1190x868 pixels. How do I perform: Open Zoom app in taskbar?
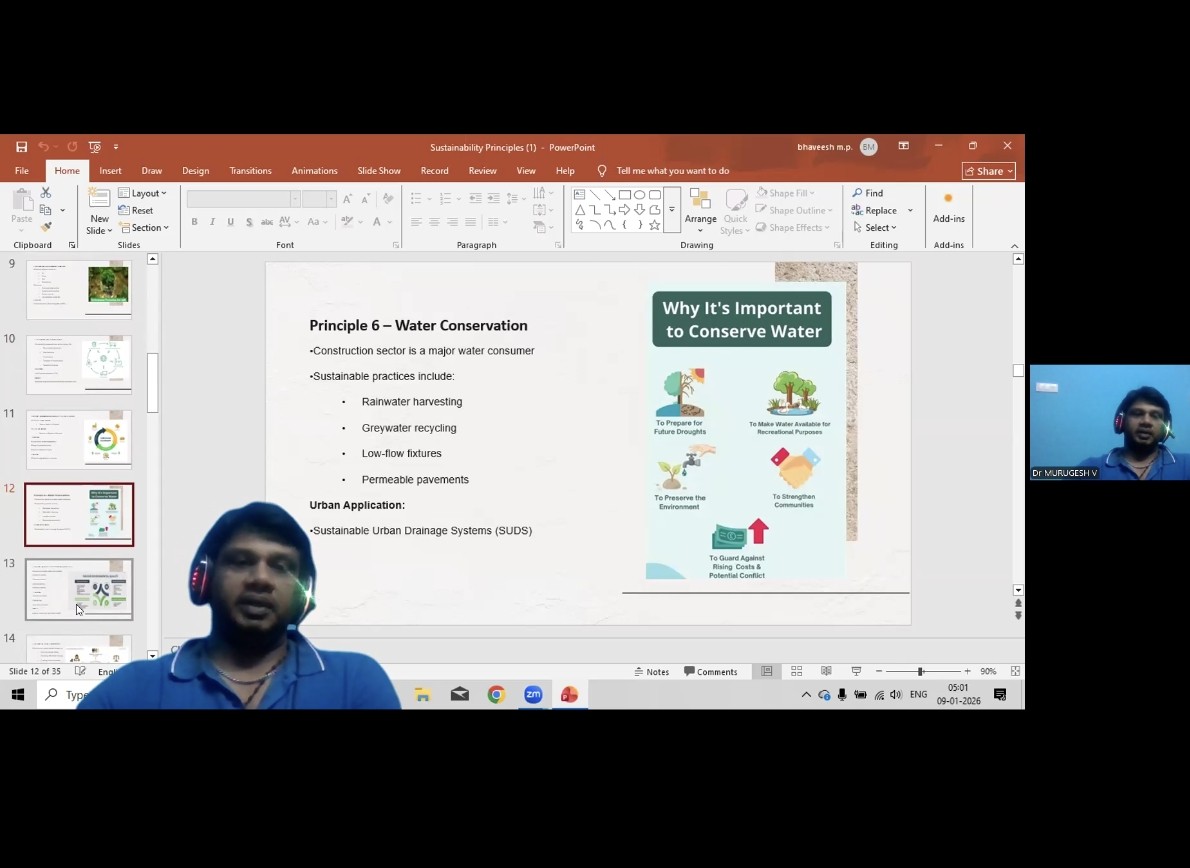(x=533, y=695)
